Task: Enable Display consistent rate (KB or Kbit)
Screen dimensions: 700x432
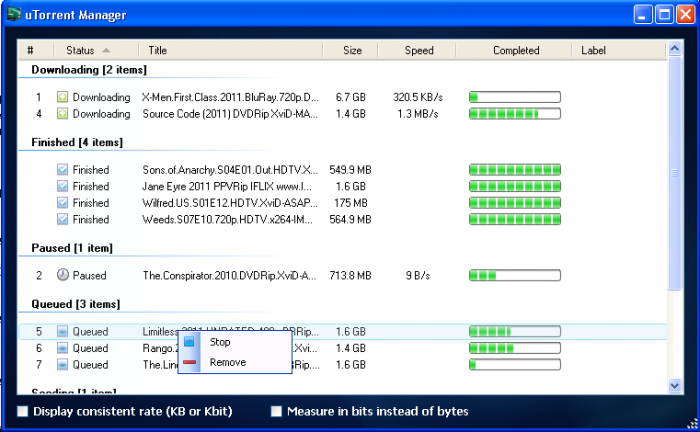Action: click(22, 411)
